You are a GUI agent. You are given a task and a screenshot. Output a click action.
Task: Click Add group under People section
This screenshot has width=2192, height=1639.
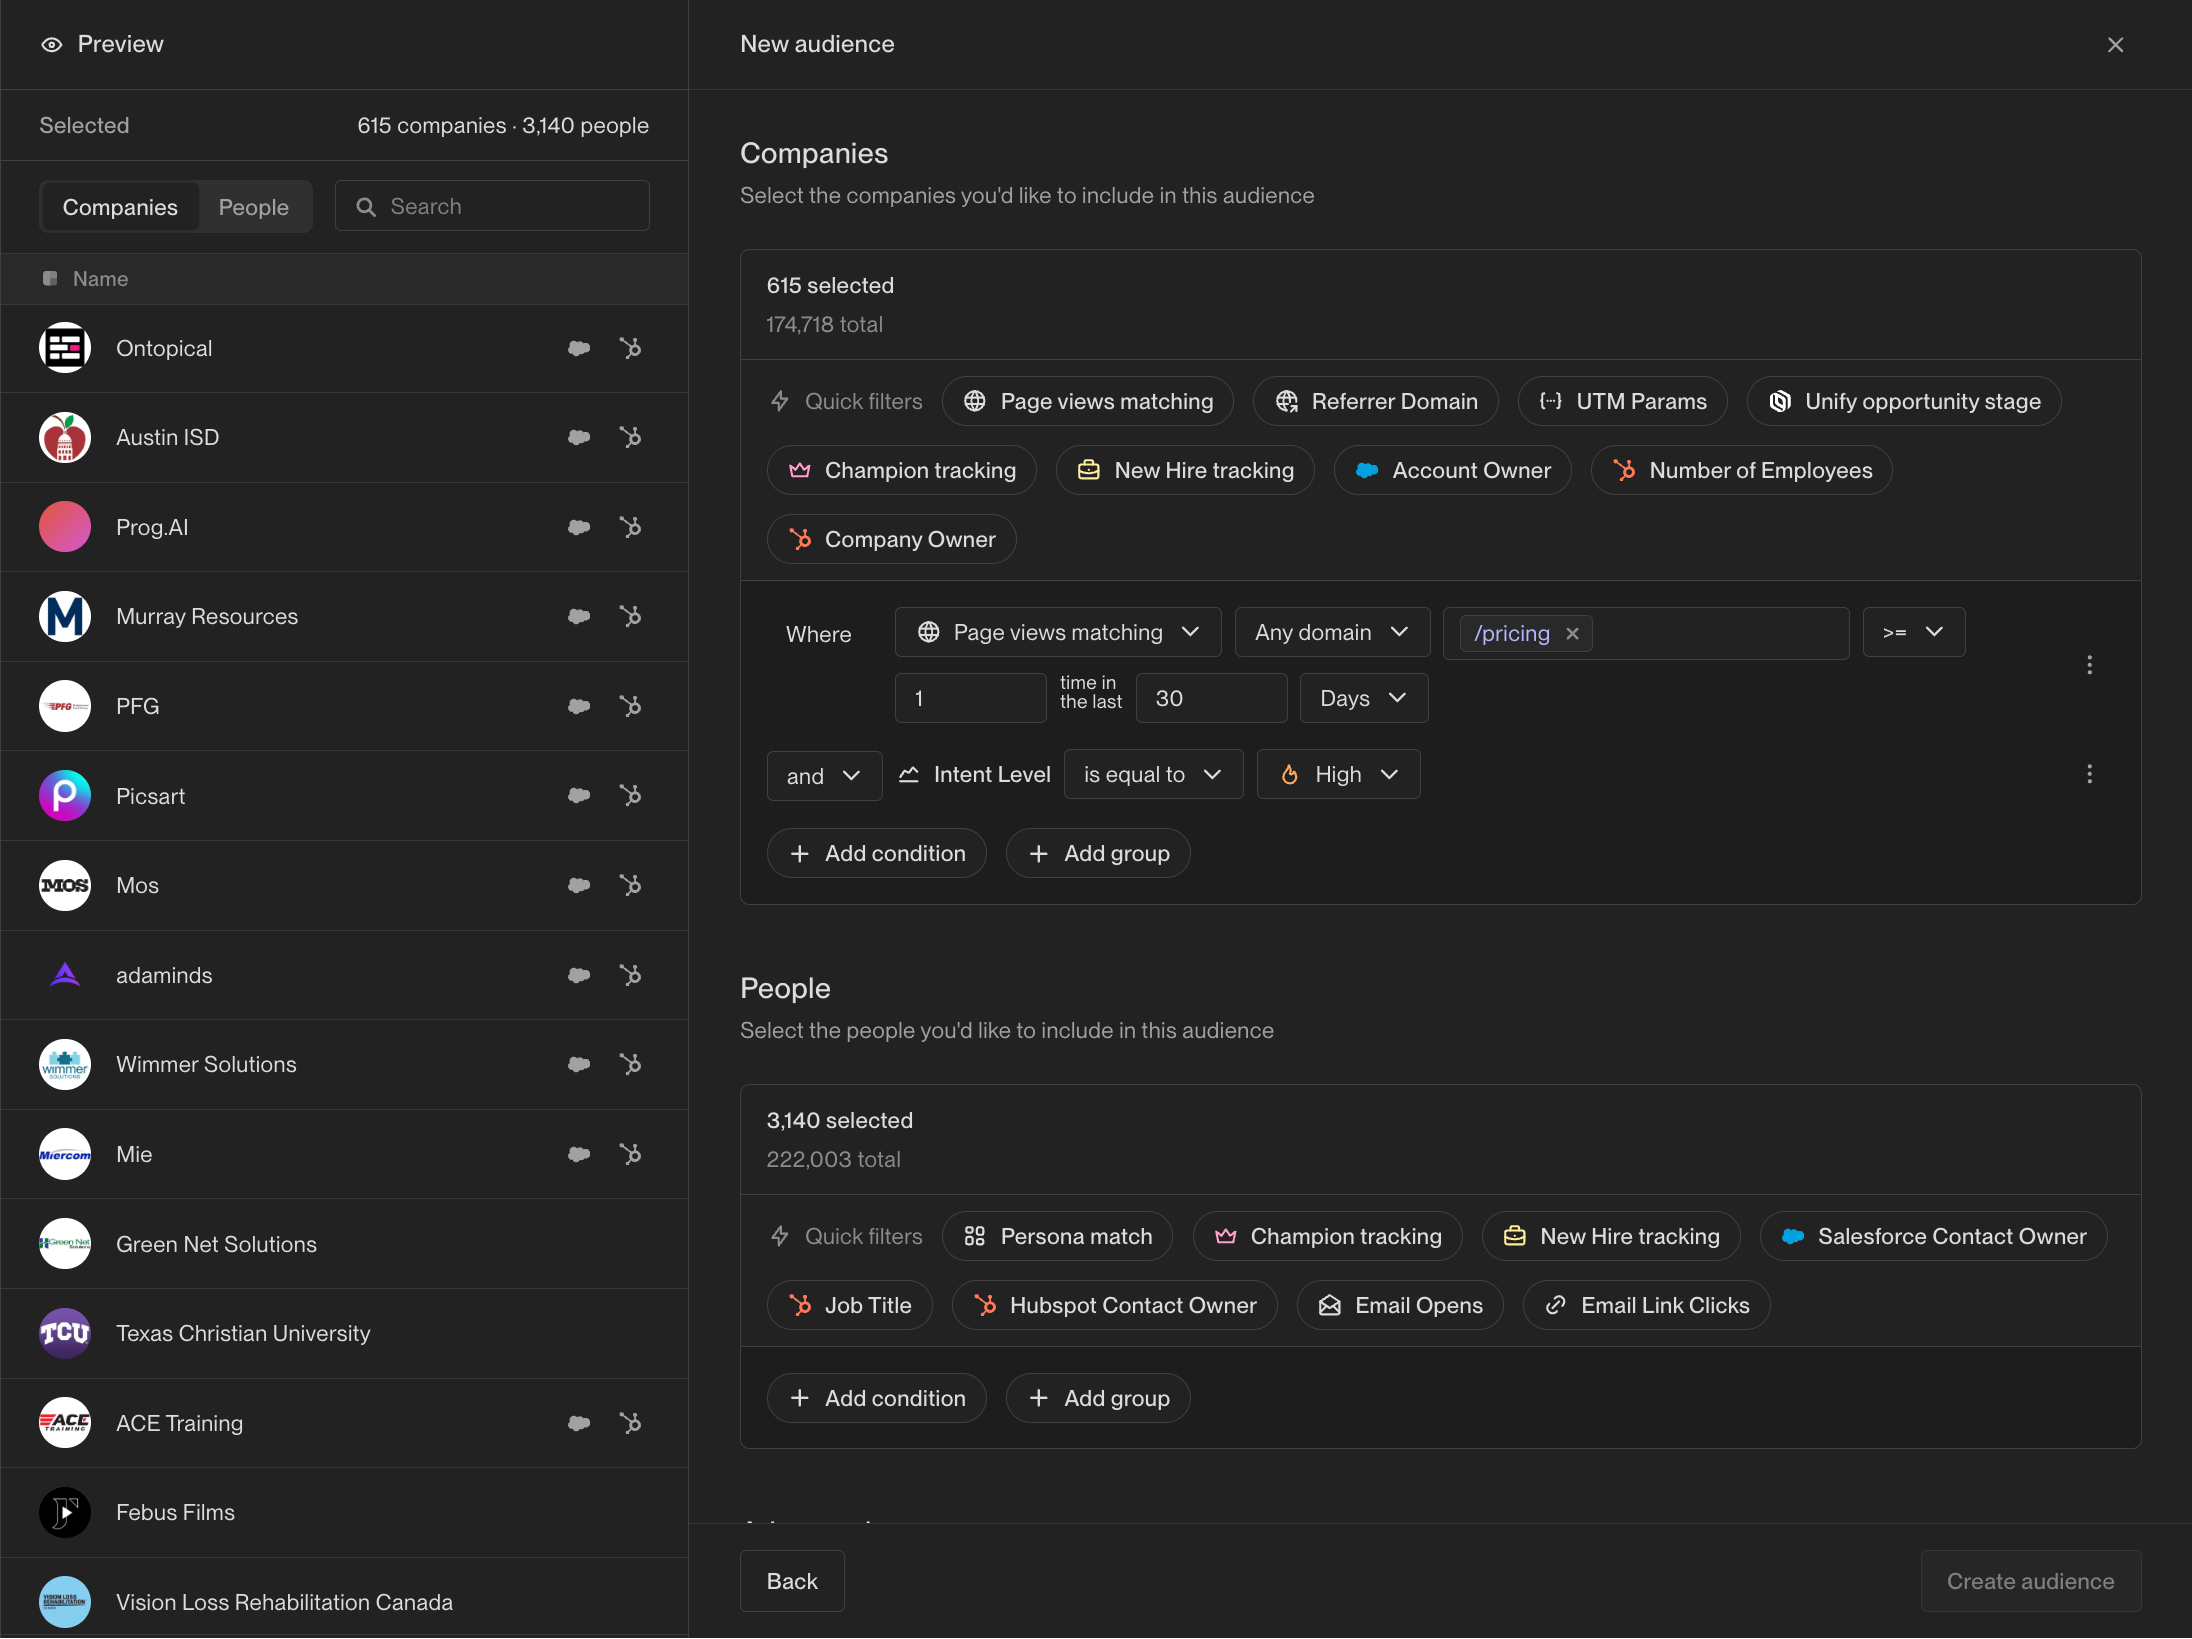(x=1098, y=1398)
